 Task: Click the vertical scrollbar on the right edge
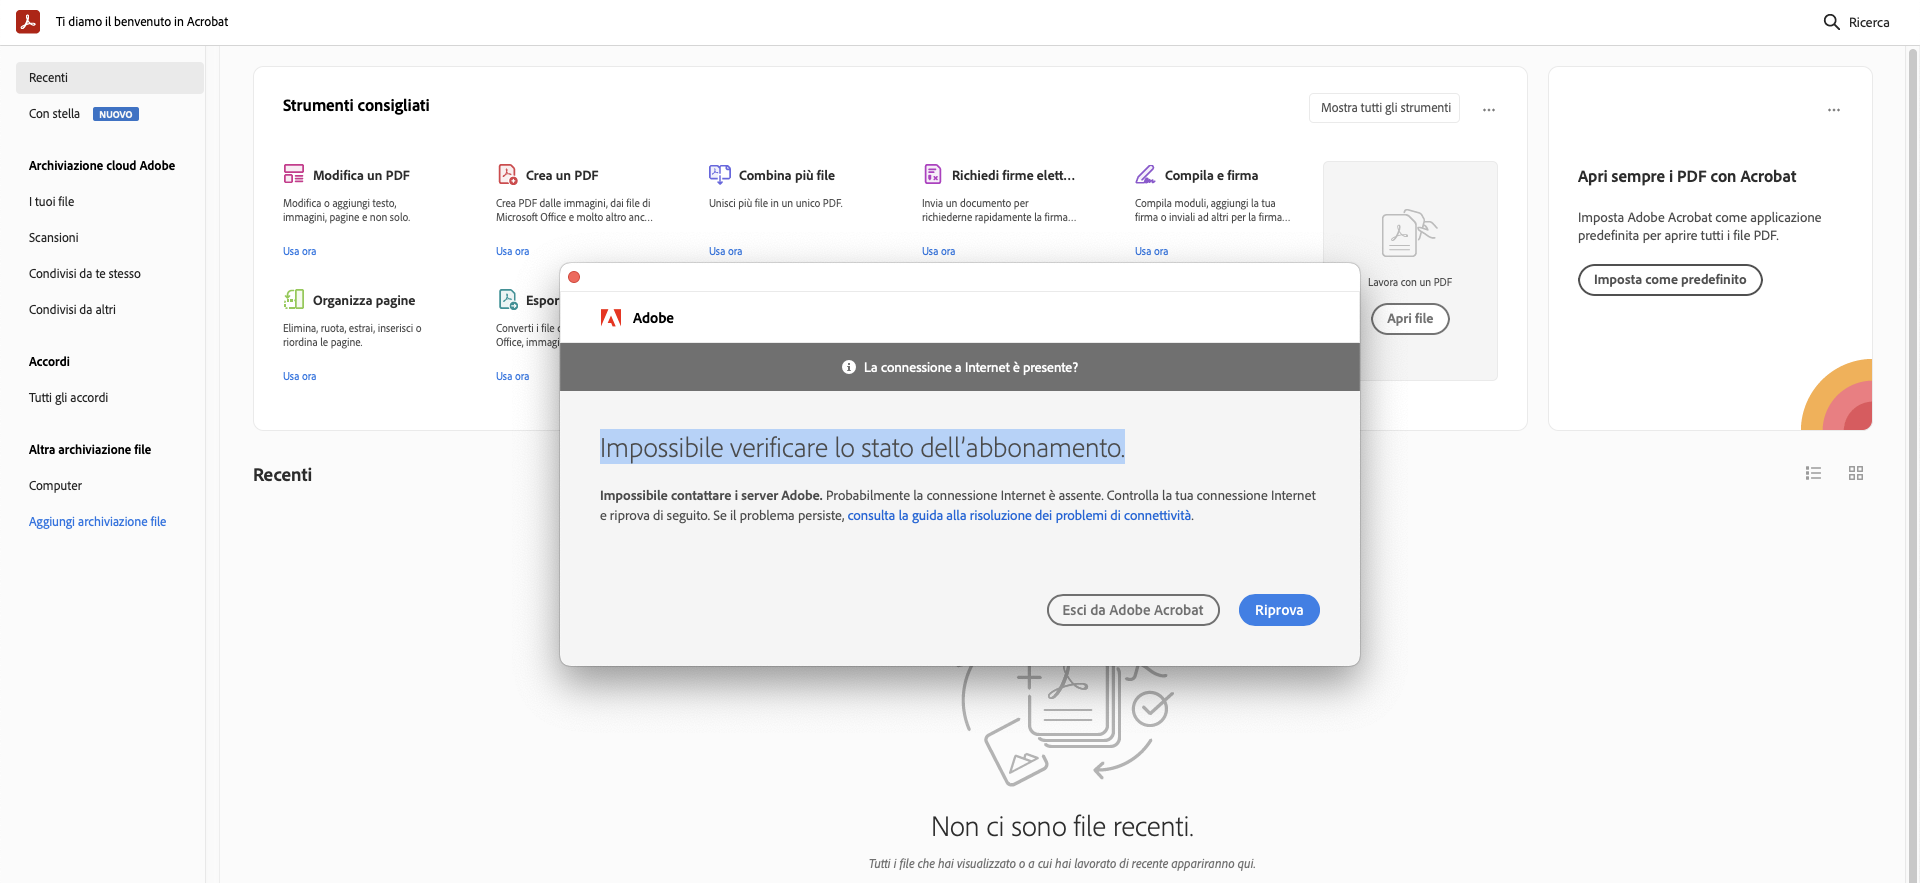click(1913, 464)
